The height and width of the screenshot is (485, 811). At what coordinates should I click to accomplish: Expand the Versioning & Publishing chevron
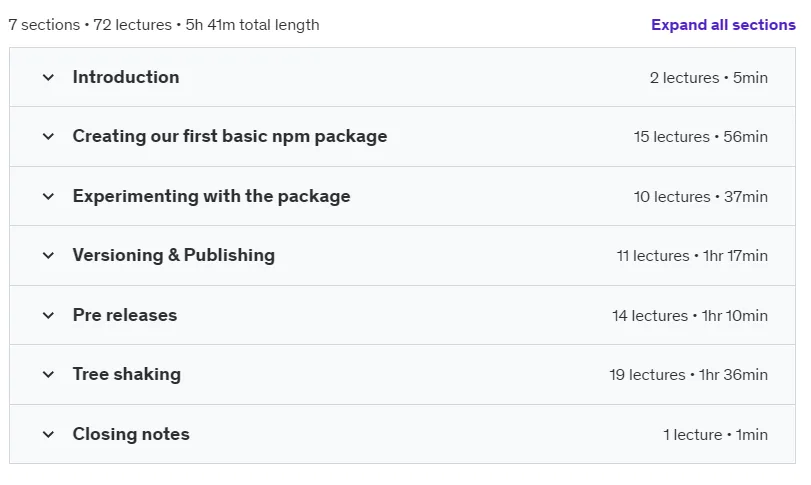pyautogui.click(x=48, y=255)
